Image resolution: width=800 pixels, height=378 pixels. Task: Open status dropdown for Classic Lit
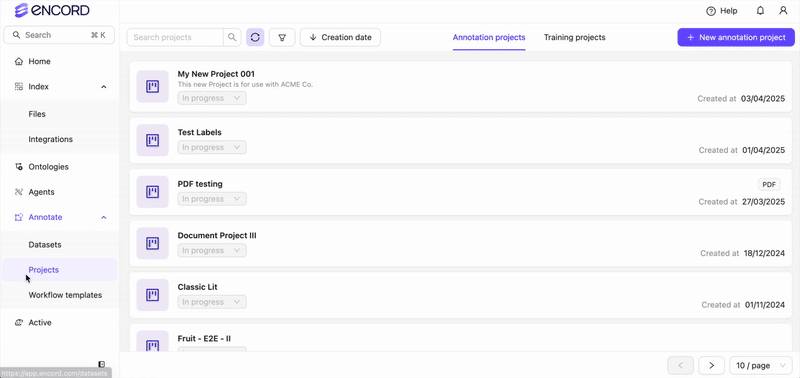point(212,302)
